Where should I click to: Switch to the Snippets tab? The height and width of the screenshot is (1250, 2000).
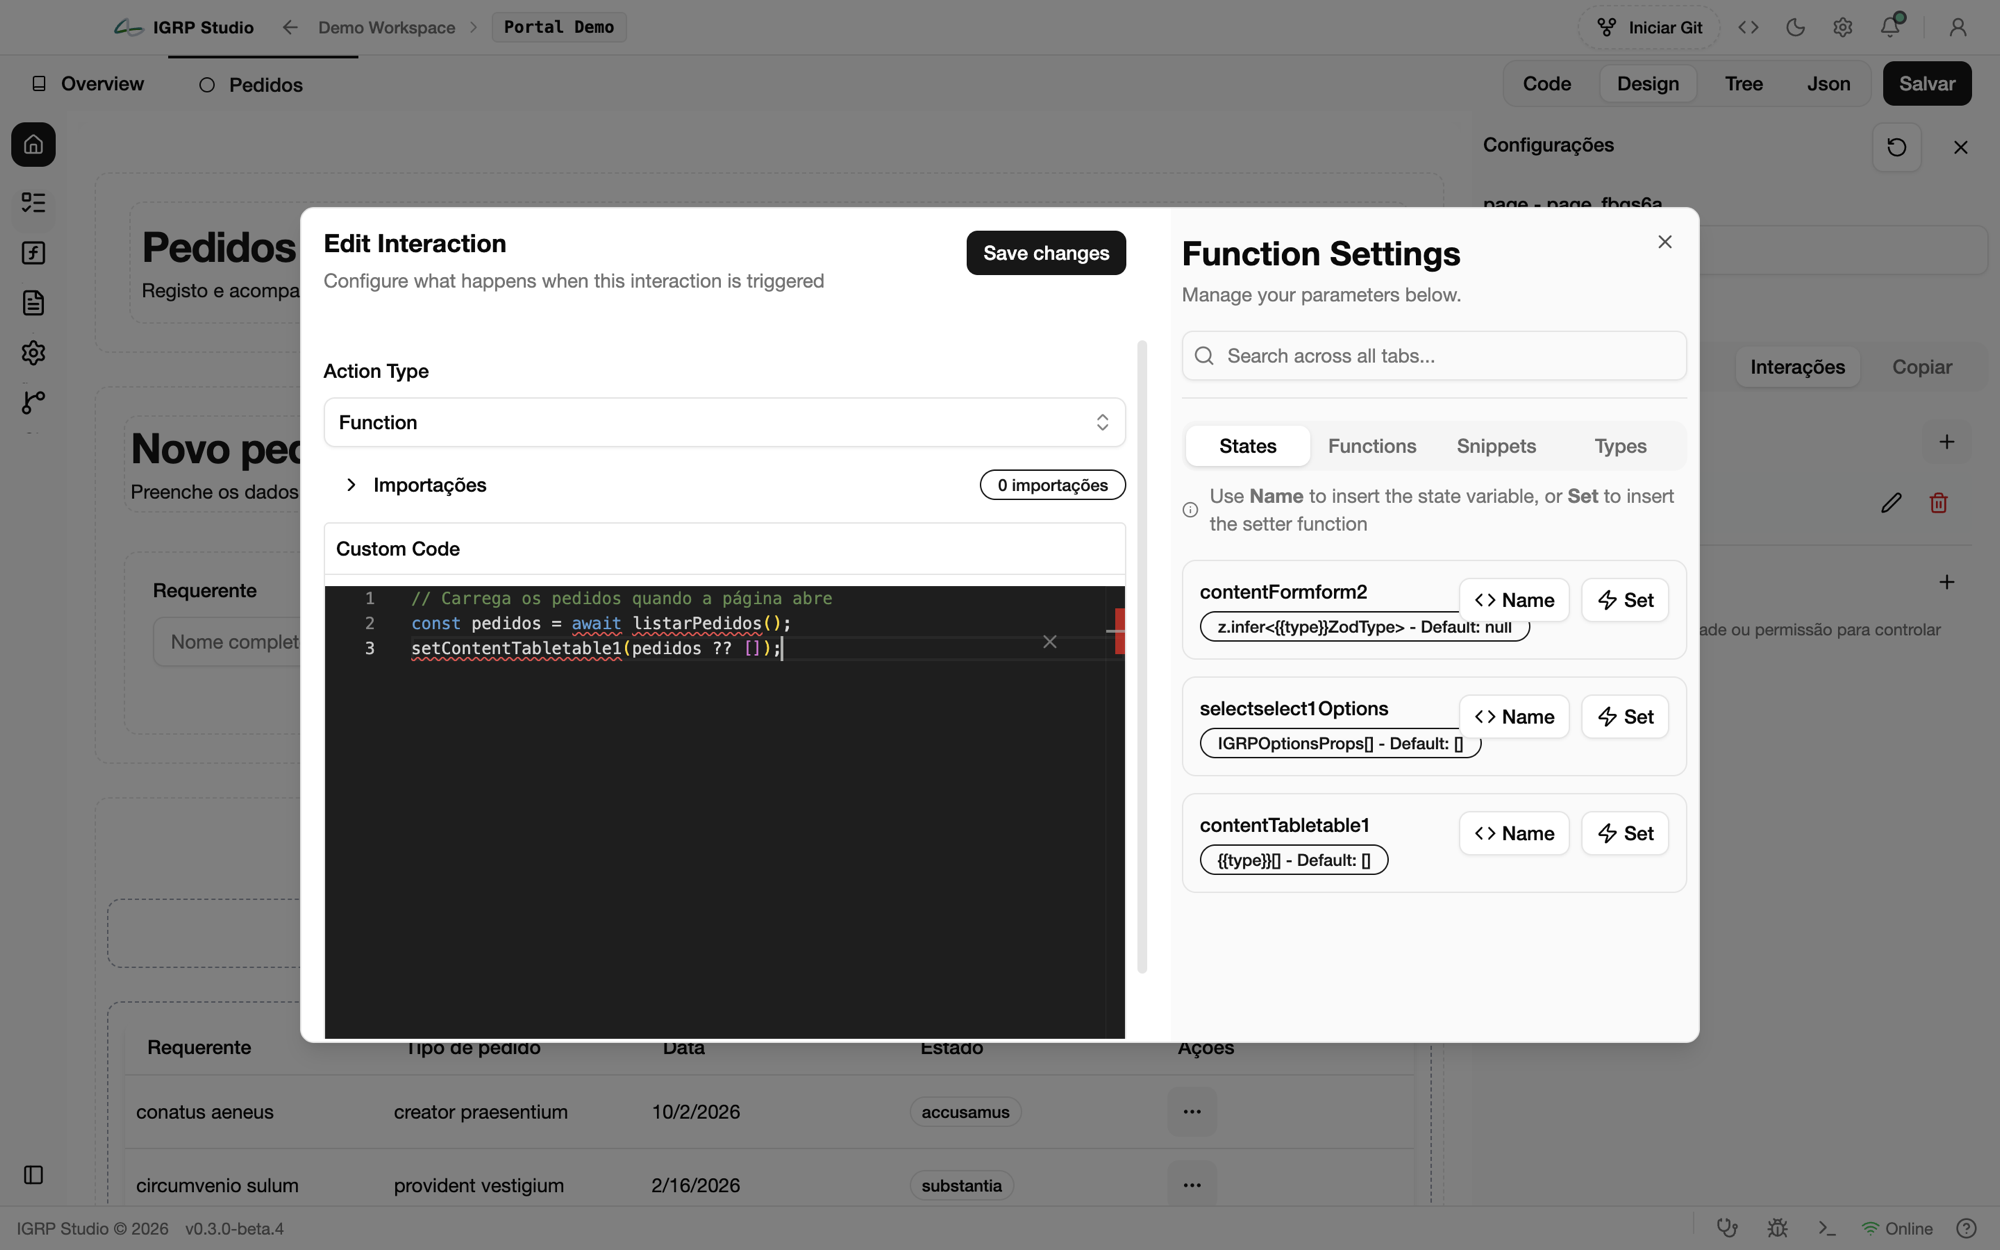(x=1496, y=446)
